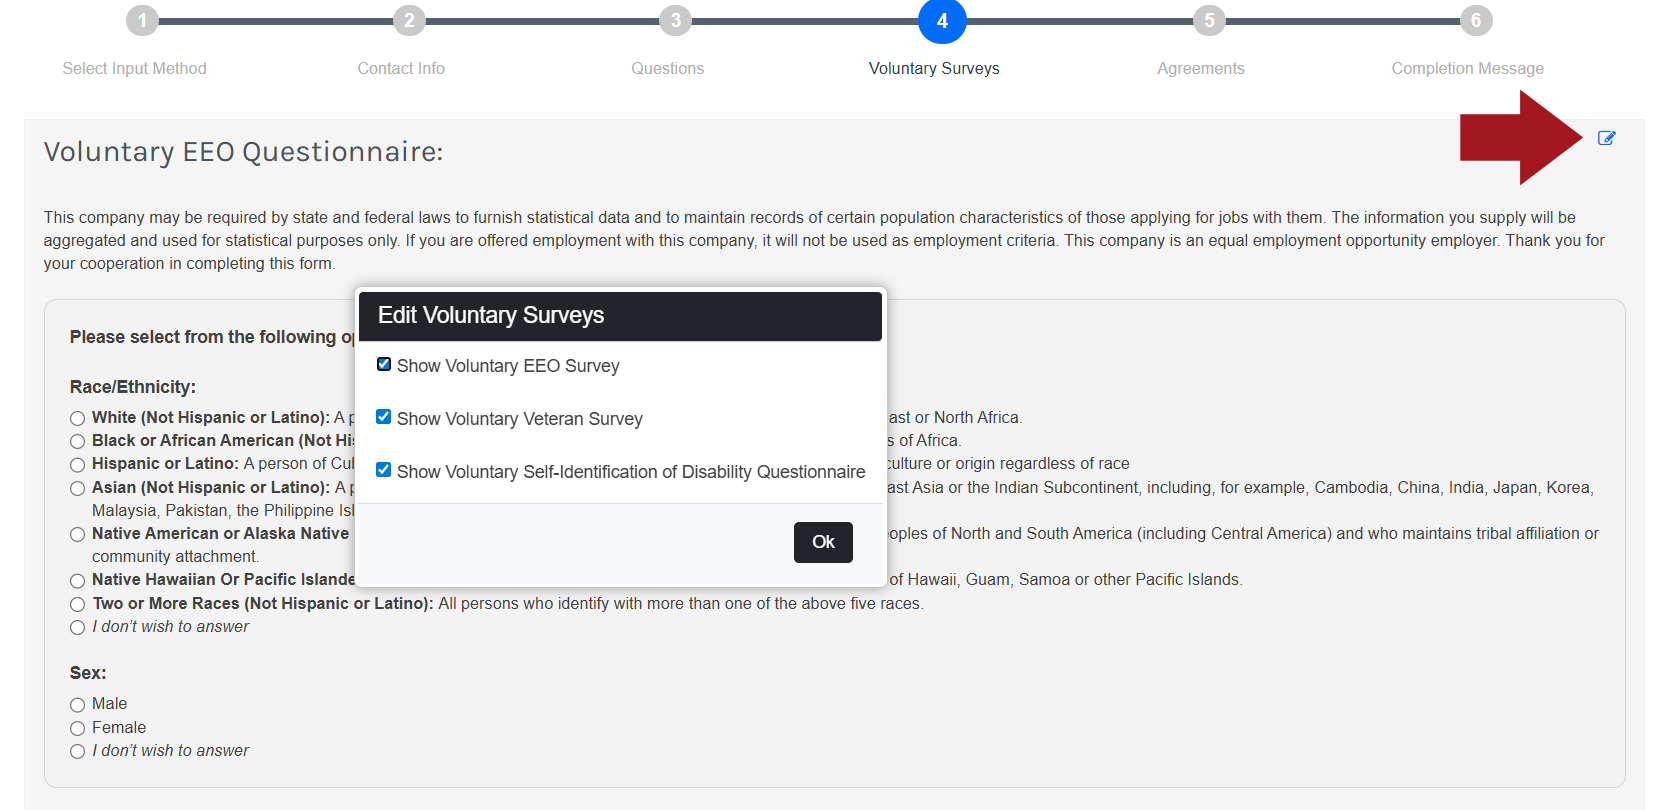Click Edit Voluntary Surveys dialog title
The image size is (1670, 810).
[491, 315]
